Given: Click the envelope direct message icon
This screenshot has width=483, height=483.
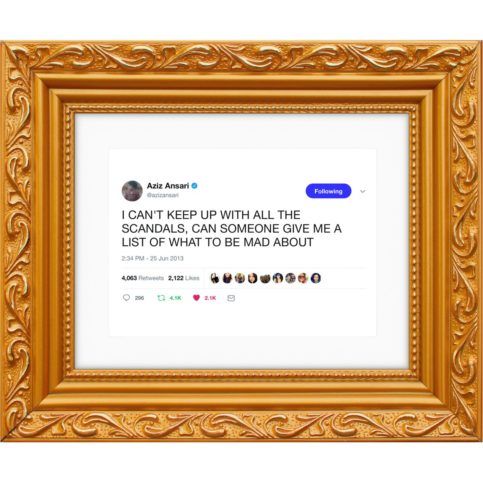Looking at the screenshot, I should pos(231,298).
